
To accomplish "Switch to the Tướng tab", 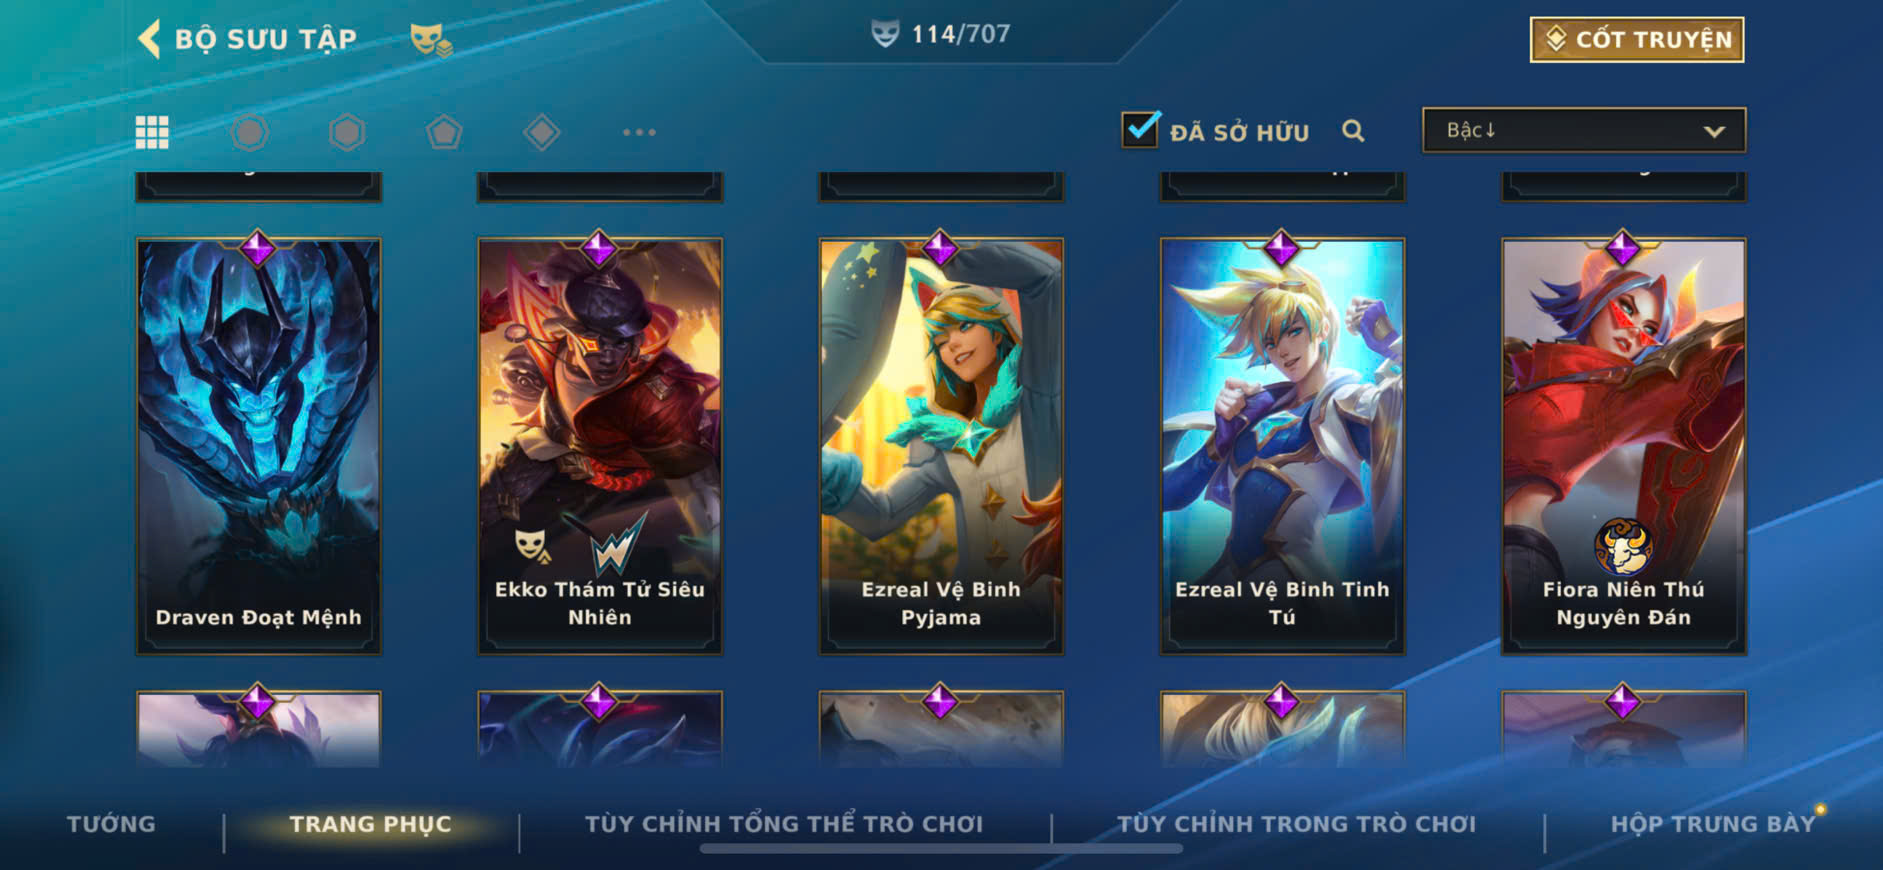I will [x=111, y=824].
